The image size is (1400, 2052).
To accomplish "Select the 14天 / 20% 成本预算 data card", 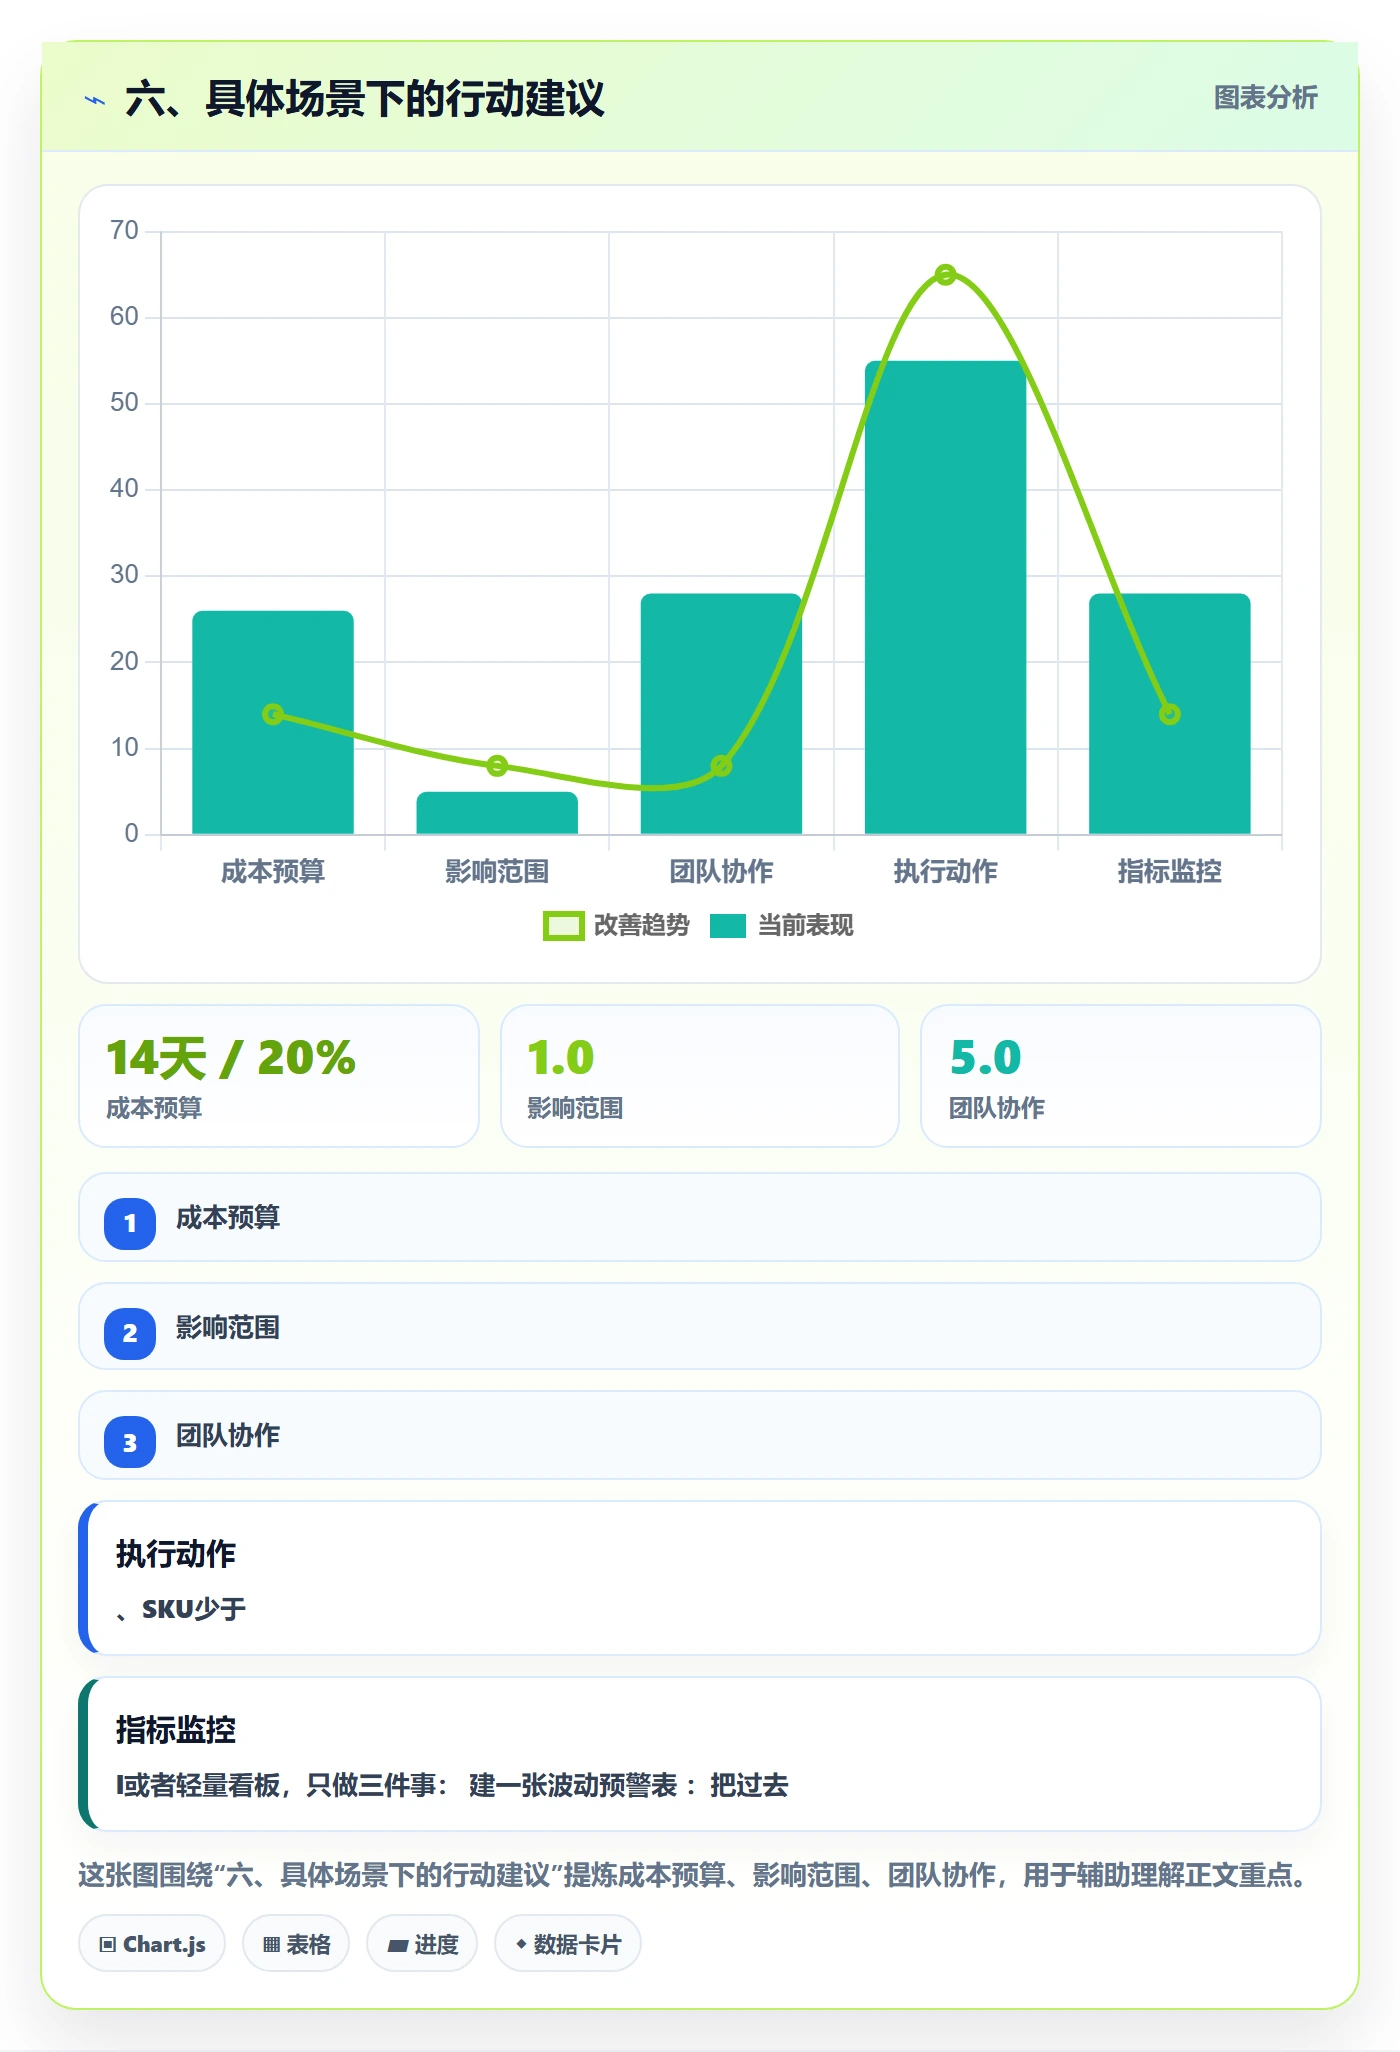I will coord(279,1076).
